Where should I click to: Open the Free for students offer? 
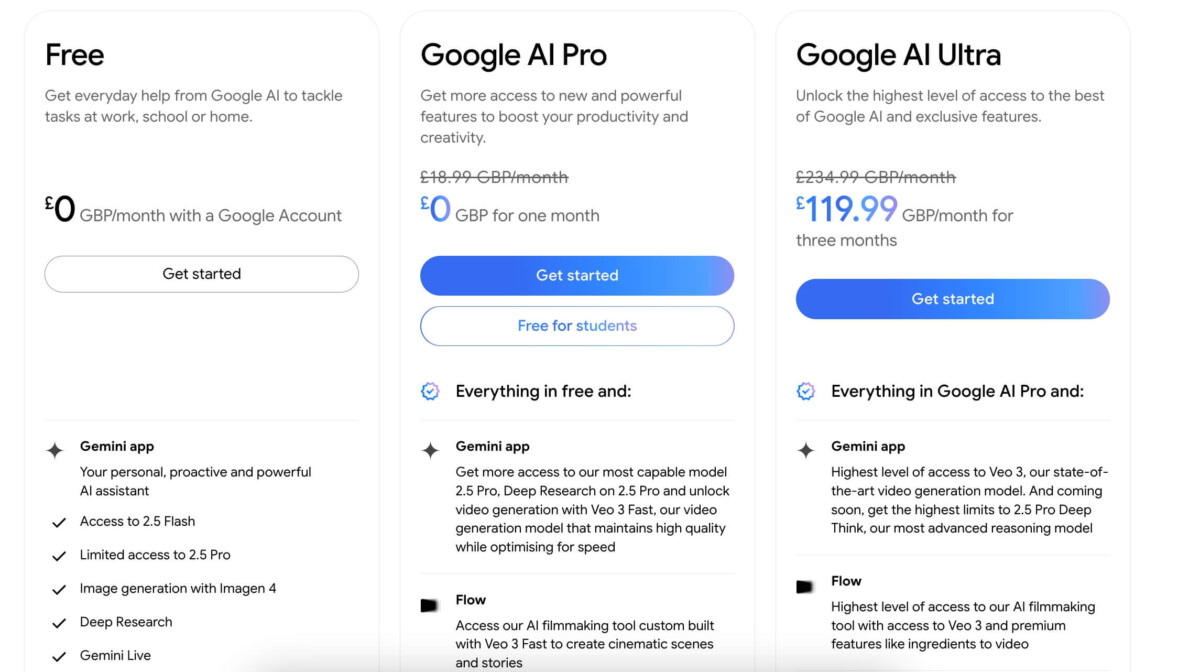pyautogui.click(x=577, y=326)
